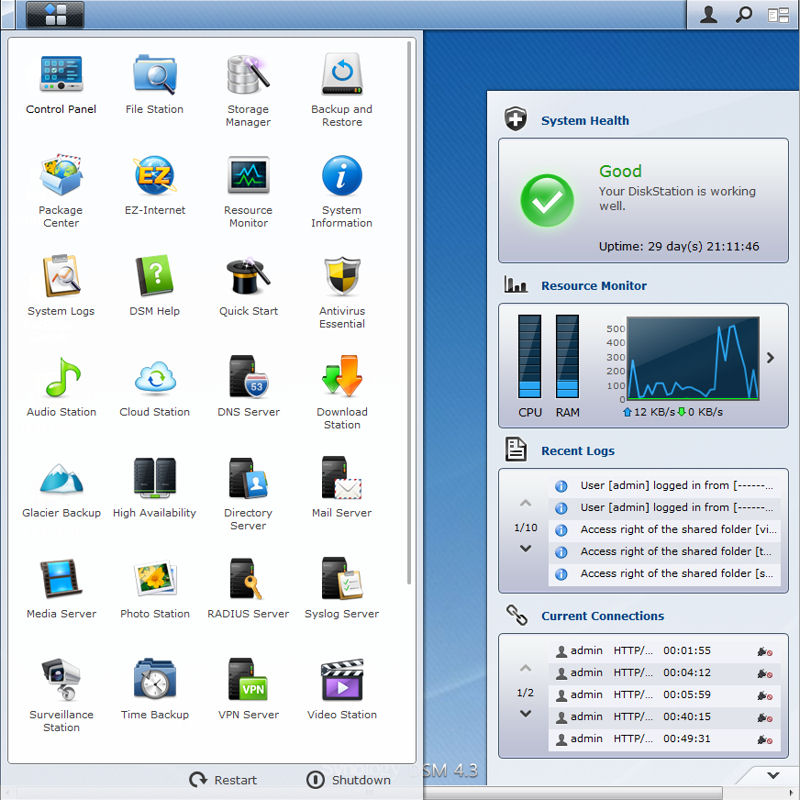The image size is (800, 800).
Task: Open Time Backup
Action: pyautogui.click(x=155, y=689)
